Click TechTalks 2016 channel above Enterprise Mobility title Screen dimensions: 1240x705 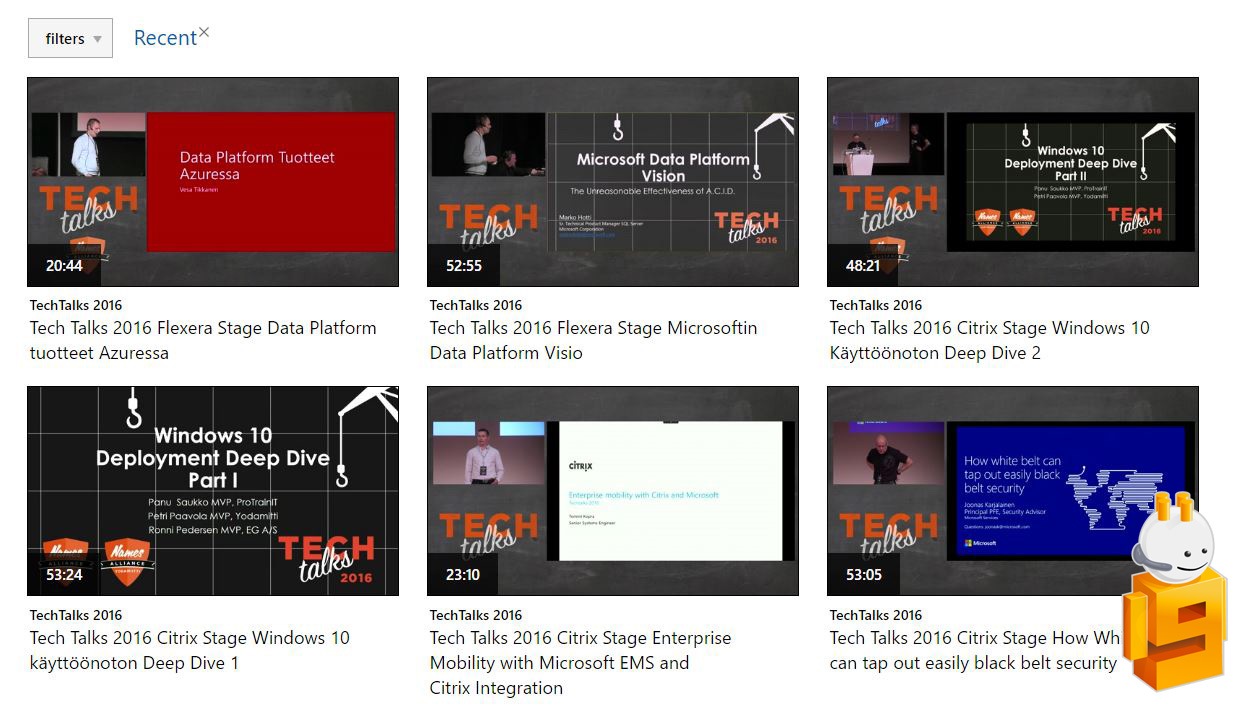click(476, 615)
